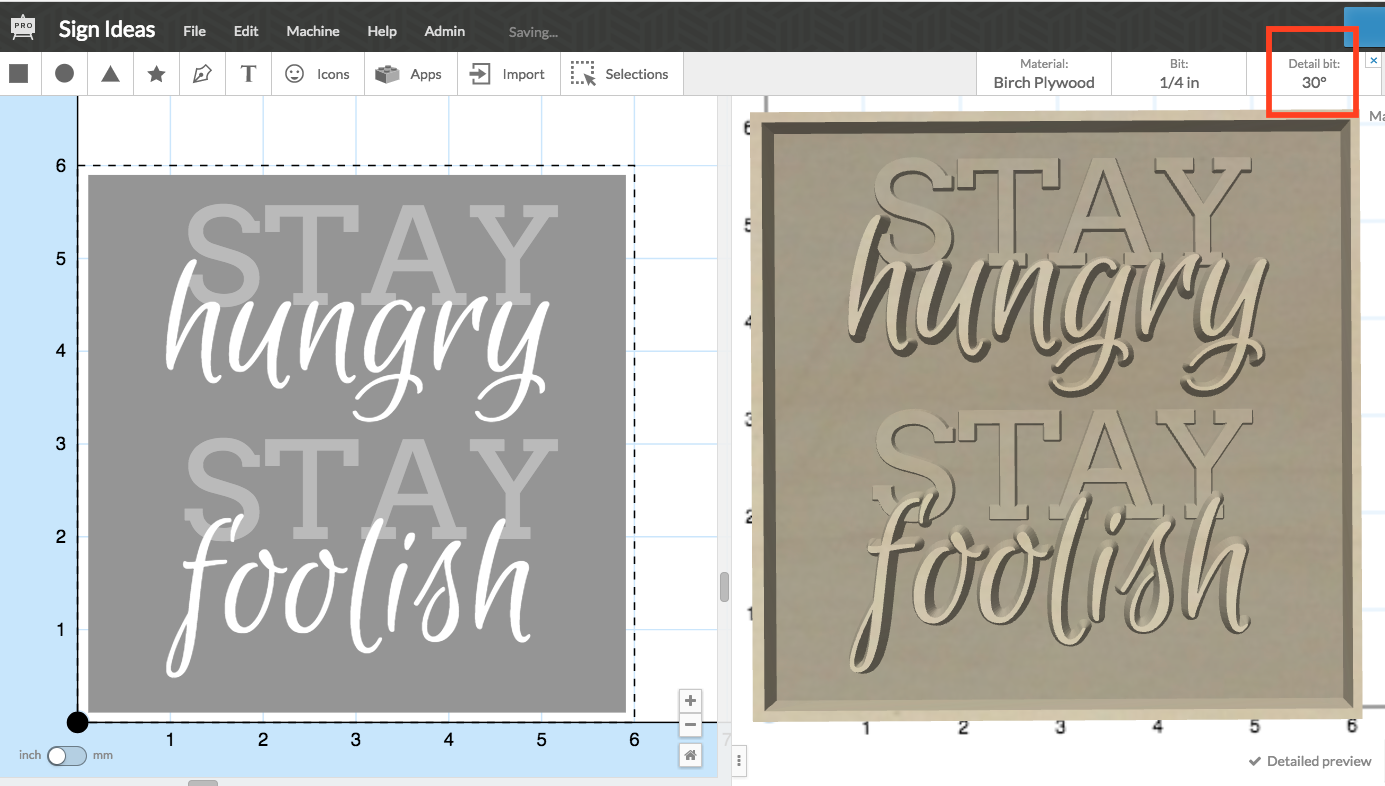Open the File menu
The image size is (1385, 786).
[194, 31]
